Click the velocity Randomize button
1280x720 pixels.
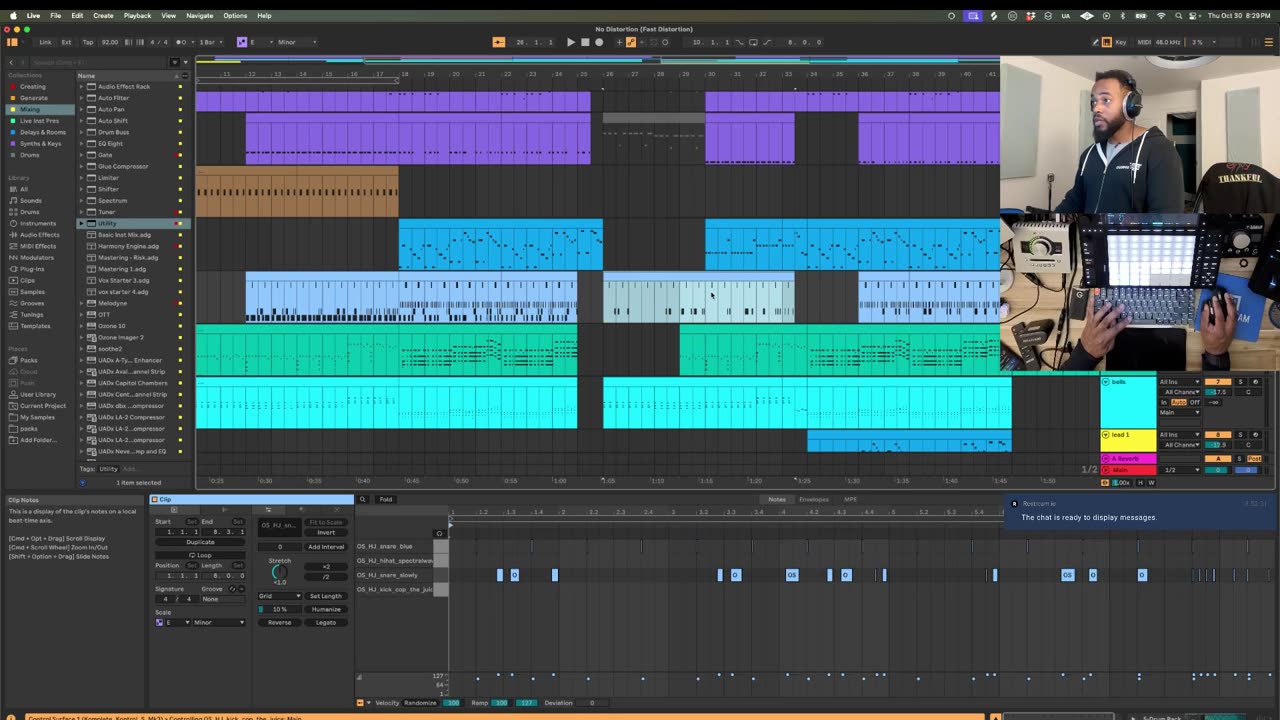coord(420,703)
